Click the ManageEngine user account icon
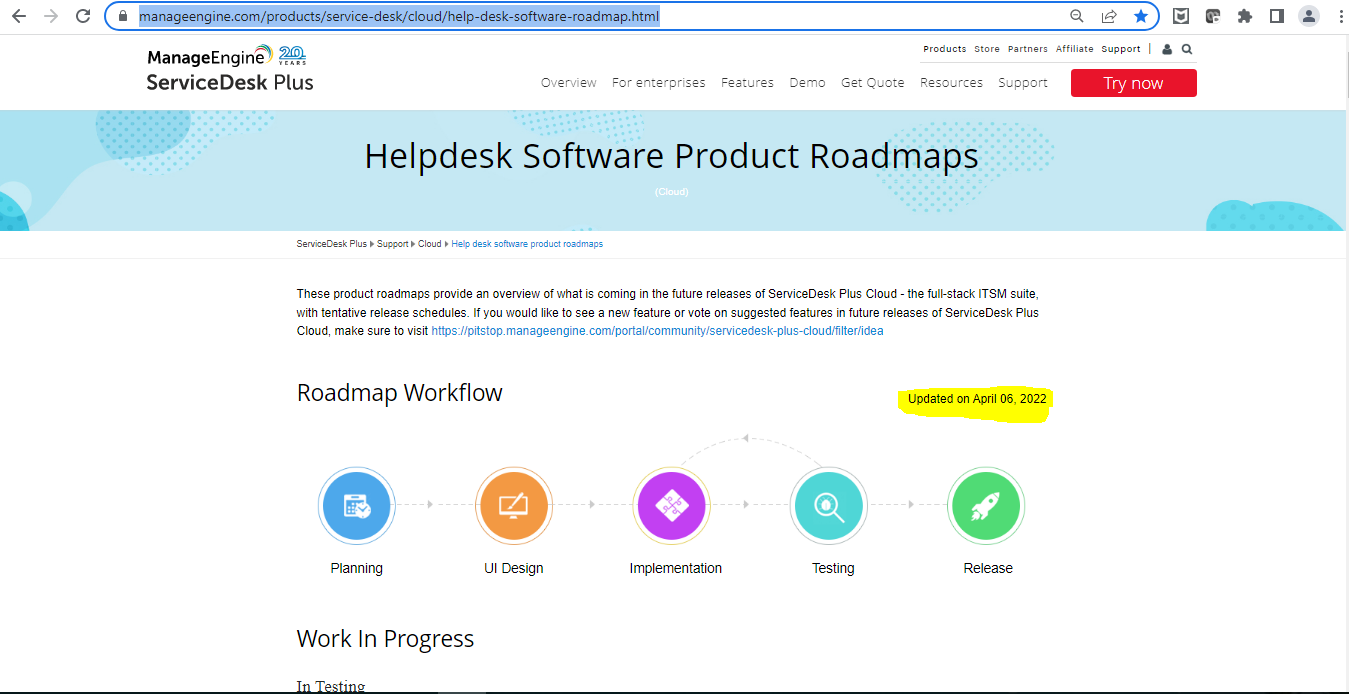1349x694 pixels. pyautogui.click(x=1167, y=49)
